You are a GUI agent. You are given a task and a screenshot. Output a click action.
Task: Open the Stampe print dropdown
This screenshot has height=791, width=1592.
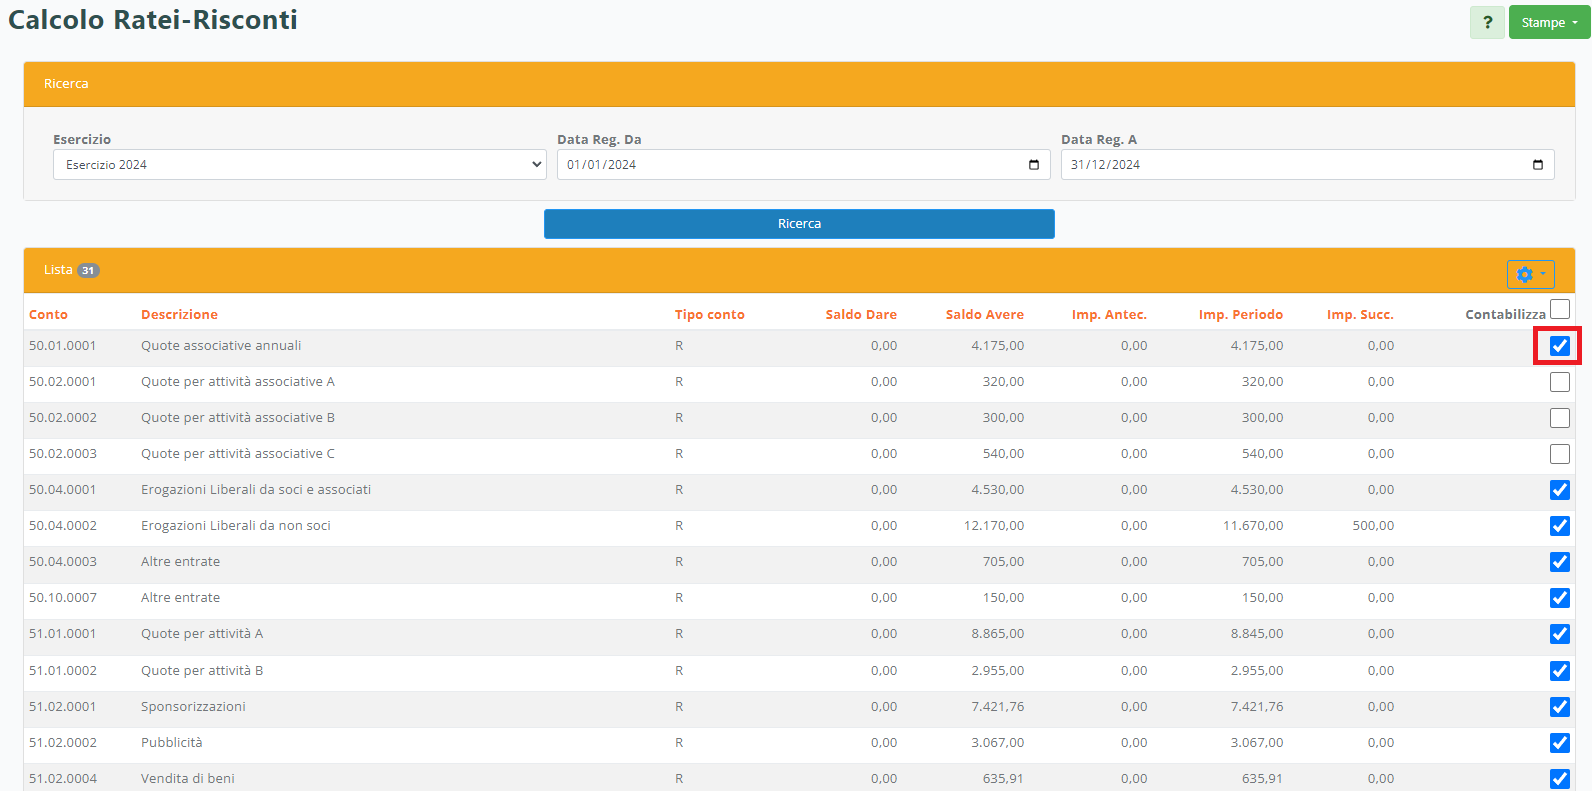point(1548,23)
